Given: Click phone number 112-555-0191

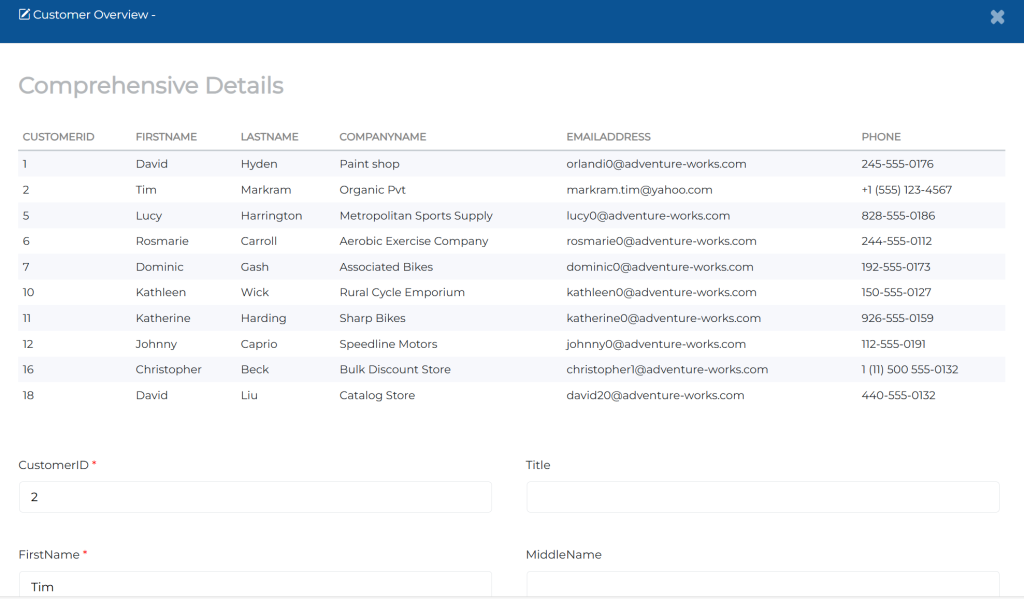Looking at the screenshot, I should point(893,344).
